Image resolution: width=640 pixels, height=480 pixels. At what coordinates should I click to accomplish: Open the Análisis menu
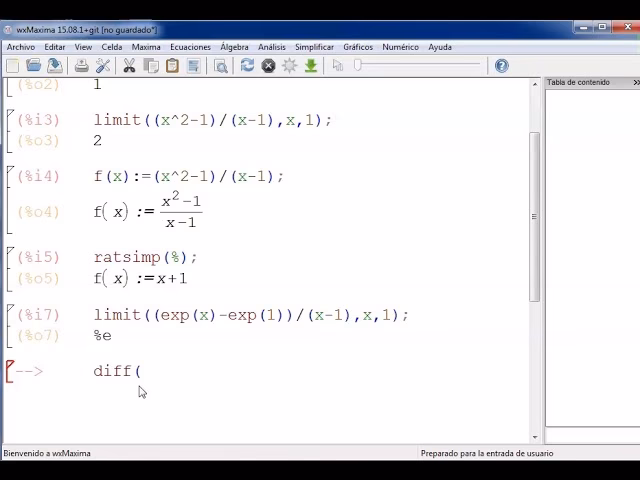click(x=272, y=47)
